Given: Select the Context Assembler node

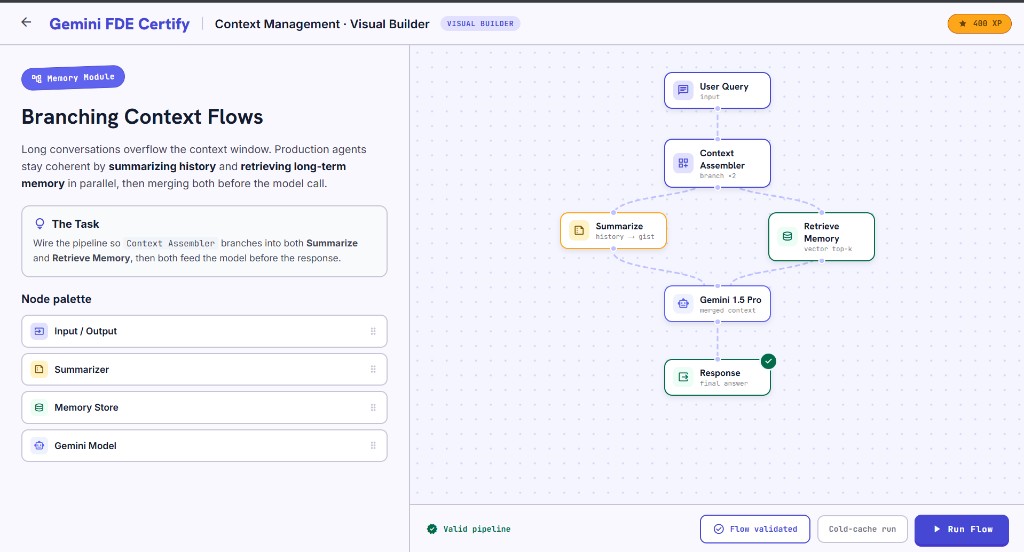Looking at the screenshot, I should [x=717, y=163].
